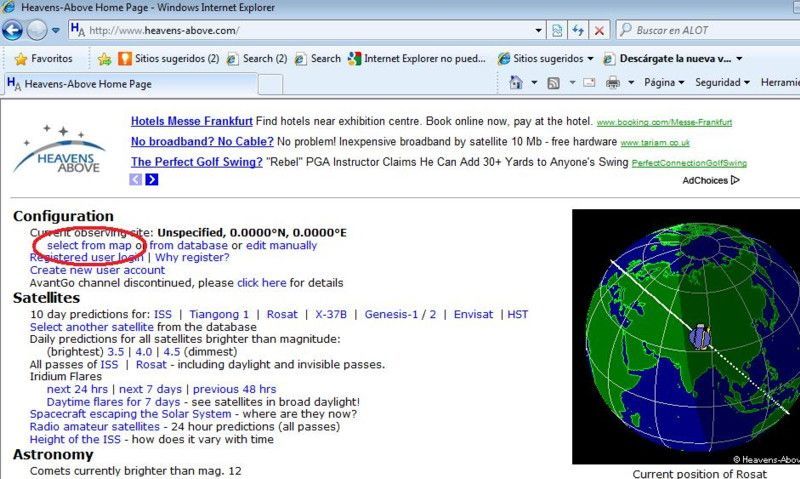
Task: Click the select from map link
Action: [89, 245]
